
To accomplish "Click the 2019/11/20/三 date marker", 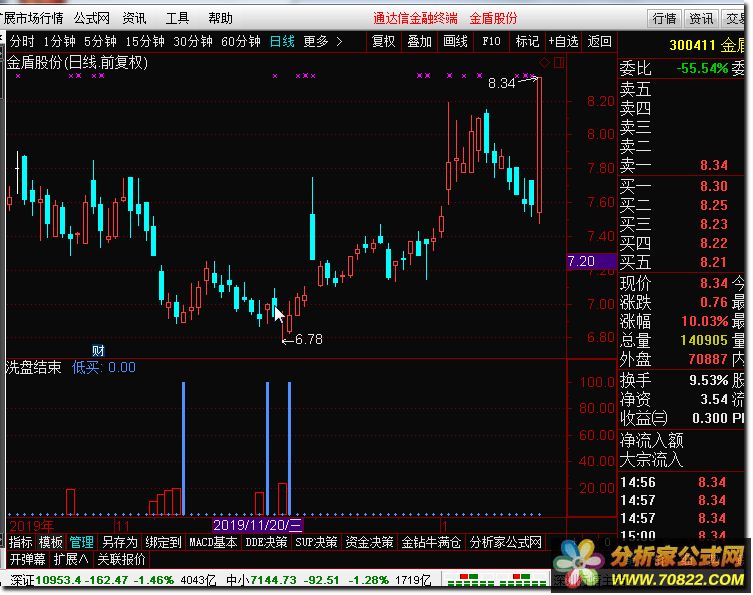I will click(258, 525).
